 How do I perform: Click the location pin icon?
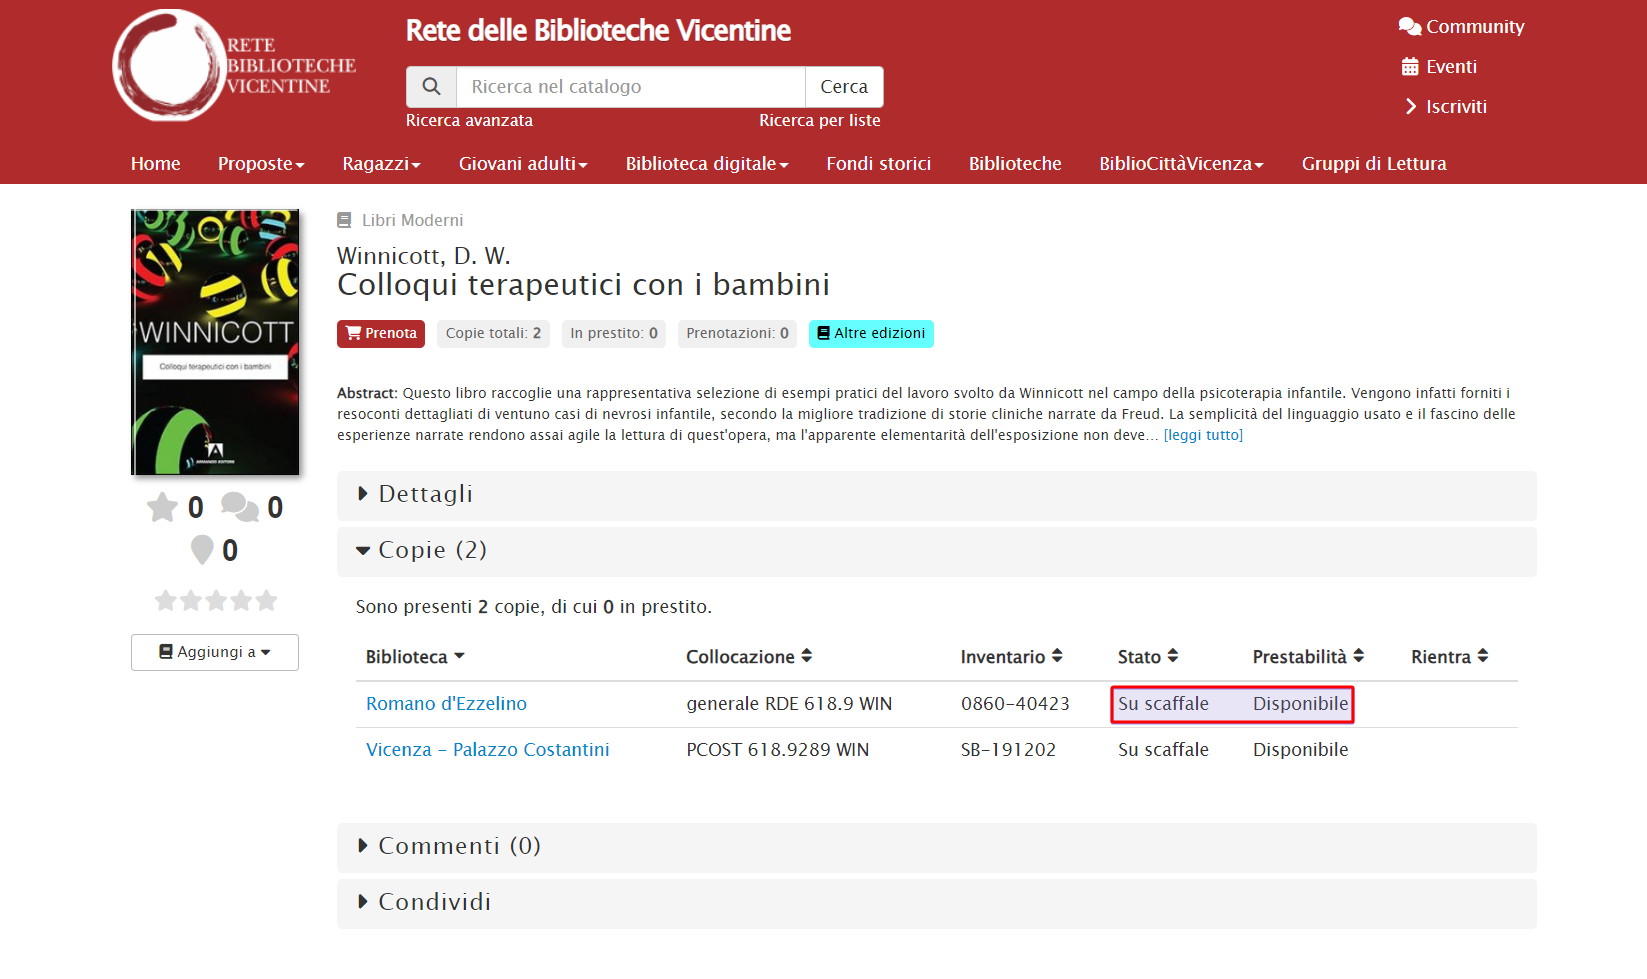tap(202, 550)
